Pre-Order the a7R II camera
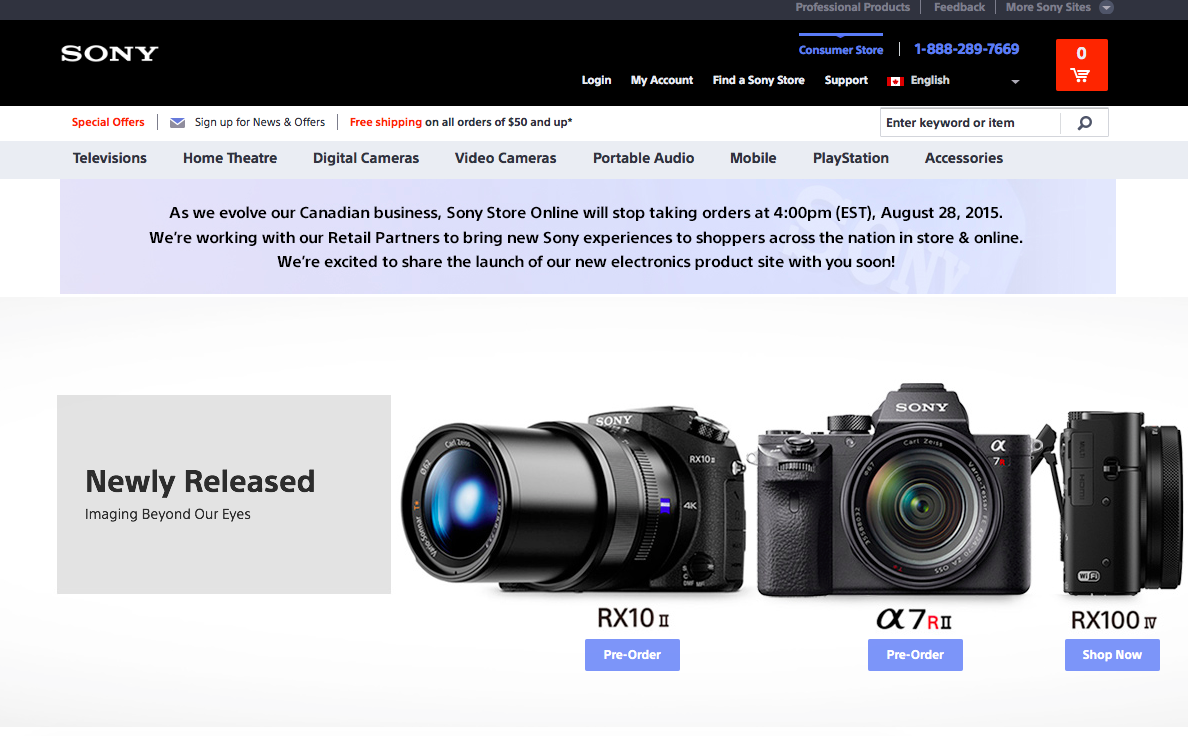 click(915, 655)
